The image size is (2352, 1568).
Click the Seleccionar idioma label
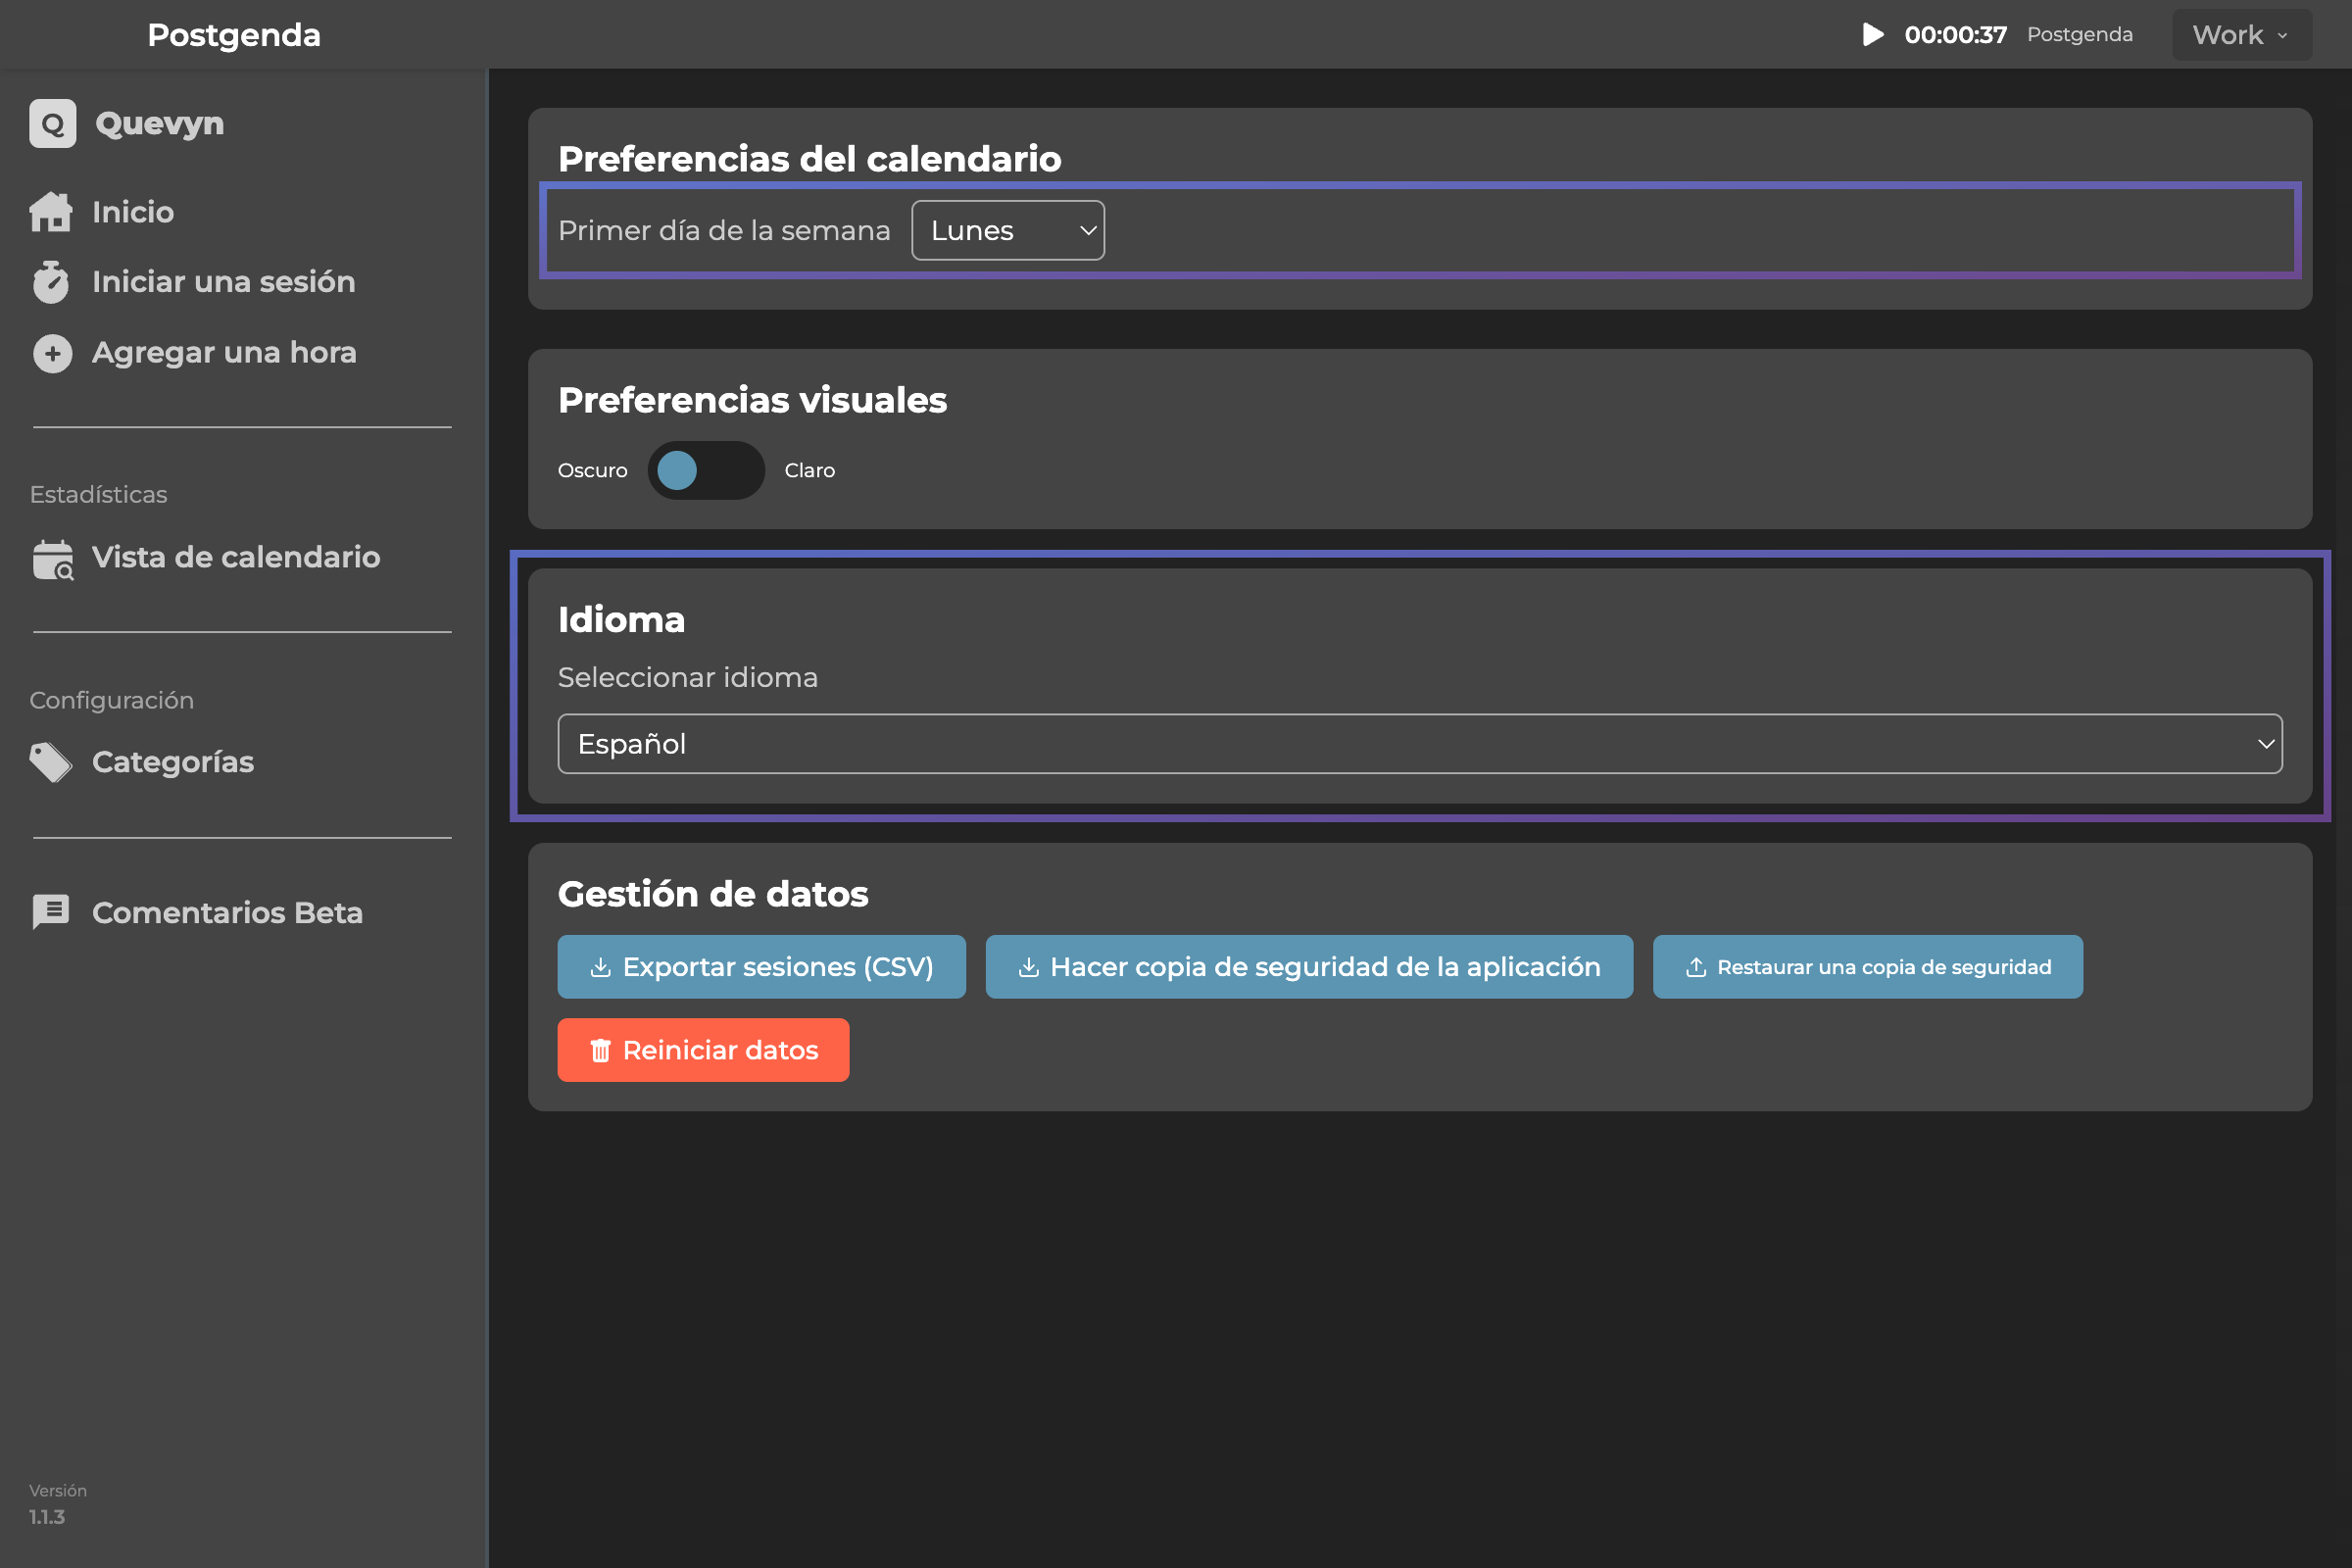(x=688, y=677)
